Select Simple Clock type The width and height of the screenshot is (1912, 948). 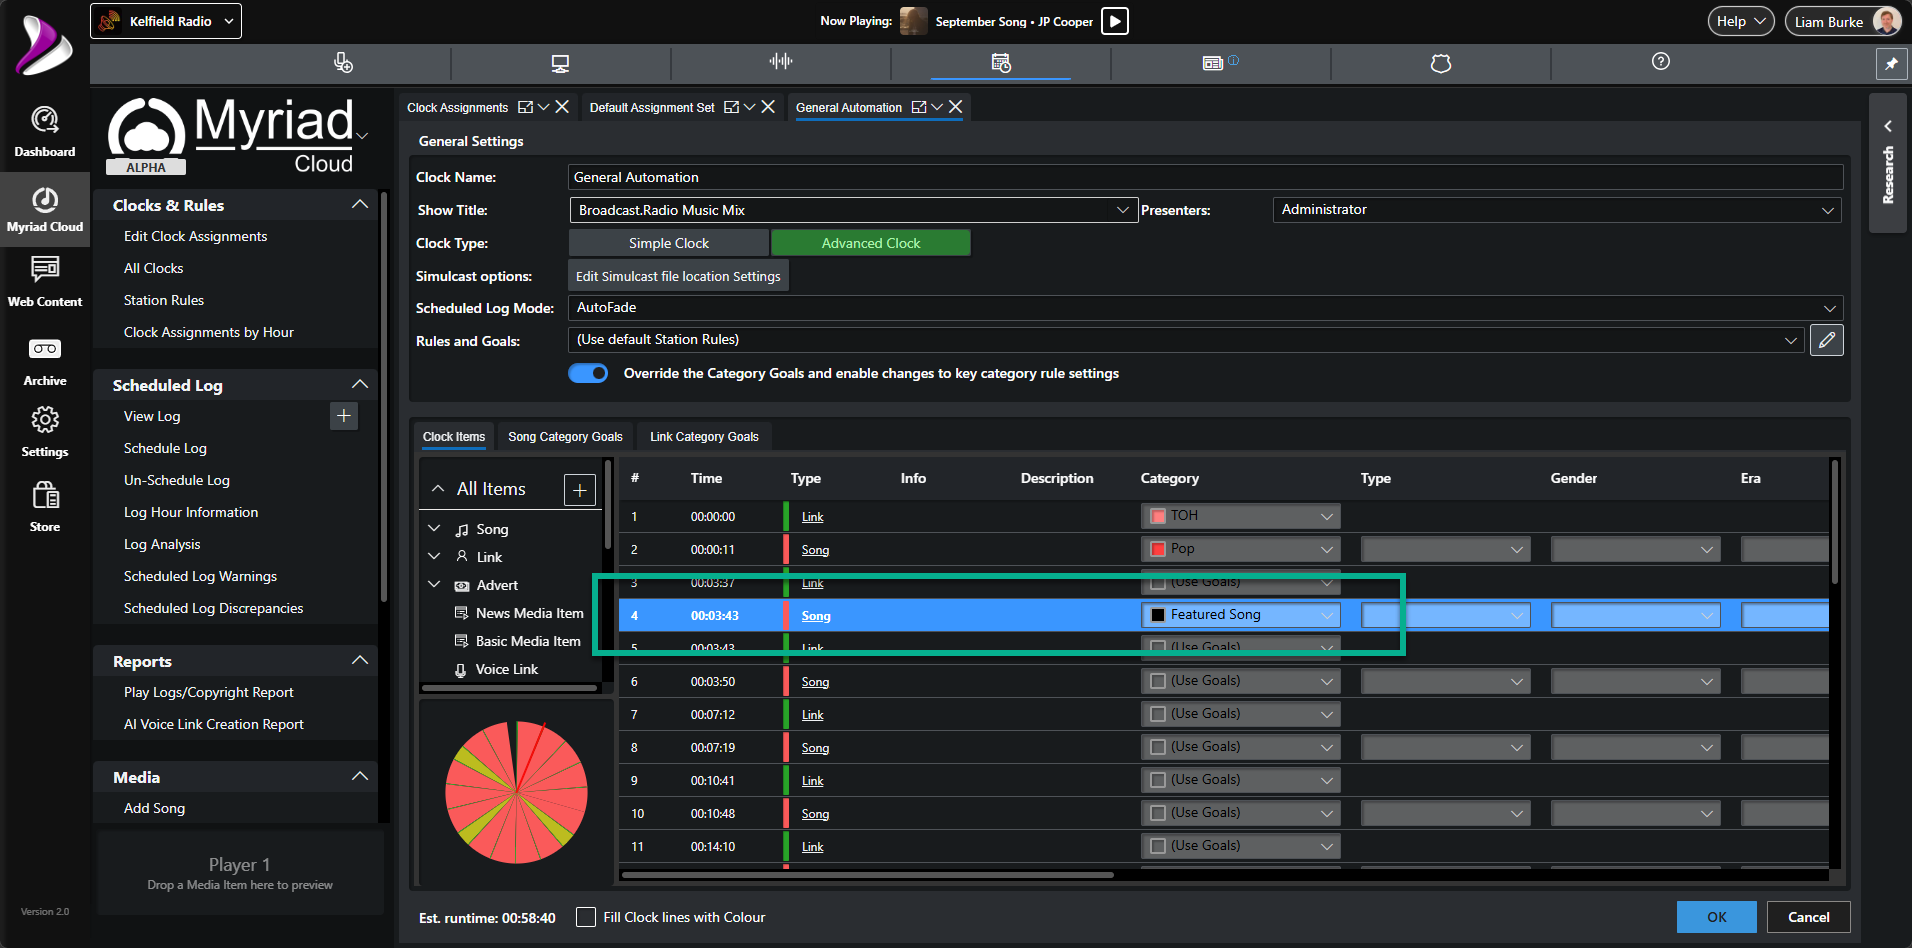[x=669, y=243]
